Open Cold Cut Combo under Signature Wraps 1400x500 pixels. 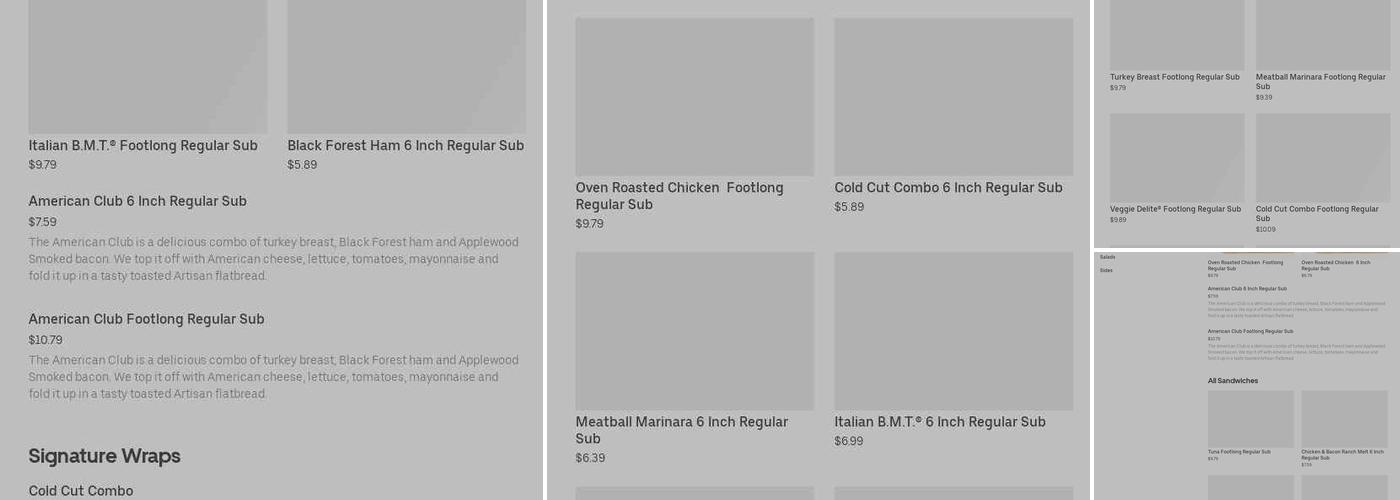tap(81, 491)
